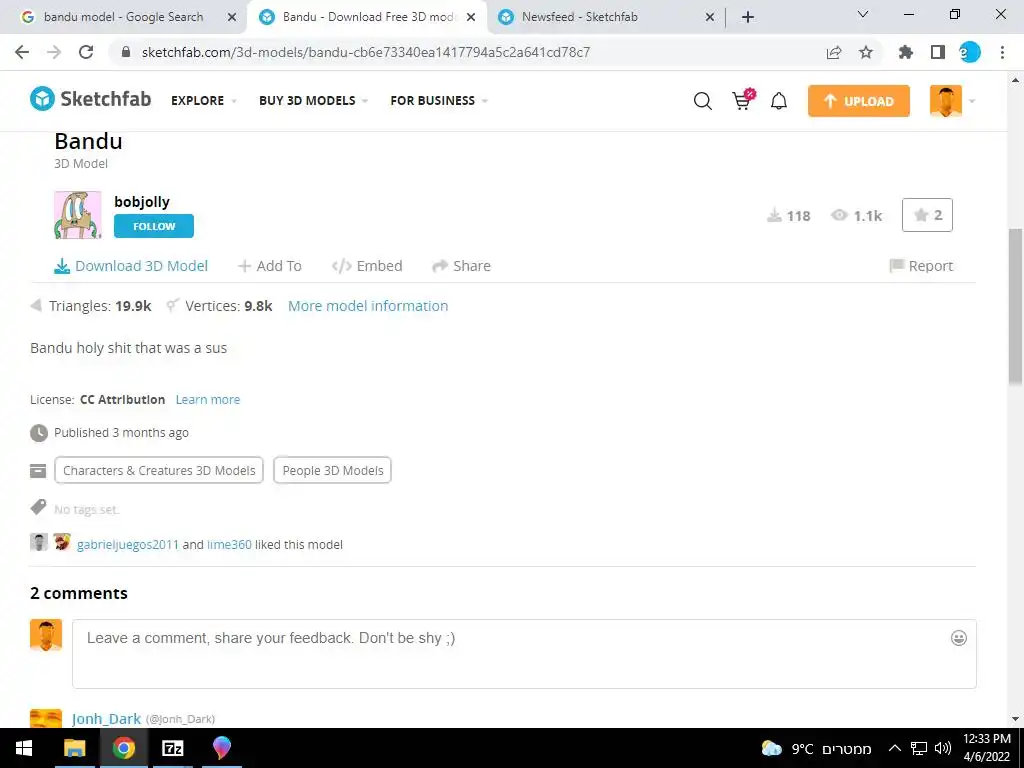Image resolution: width=1024 pixels, height=768 pixels.
Task: Open the volume control in tray
Action: 942,748
